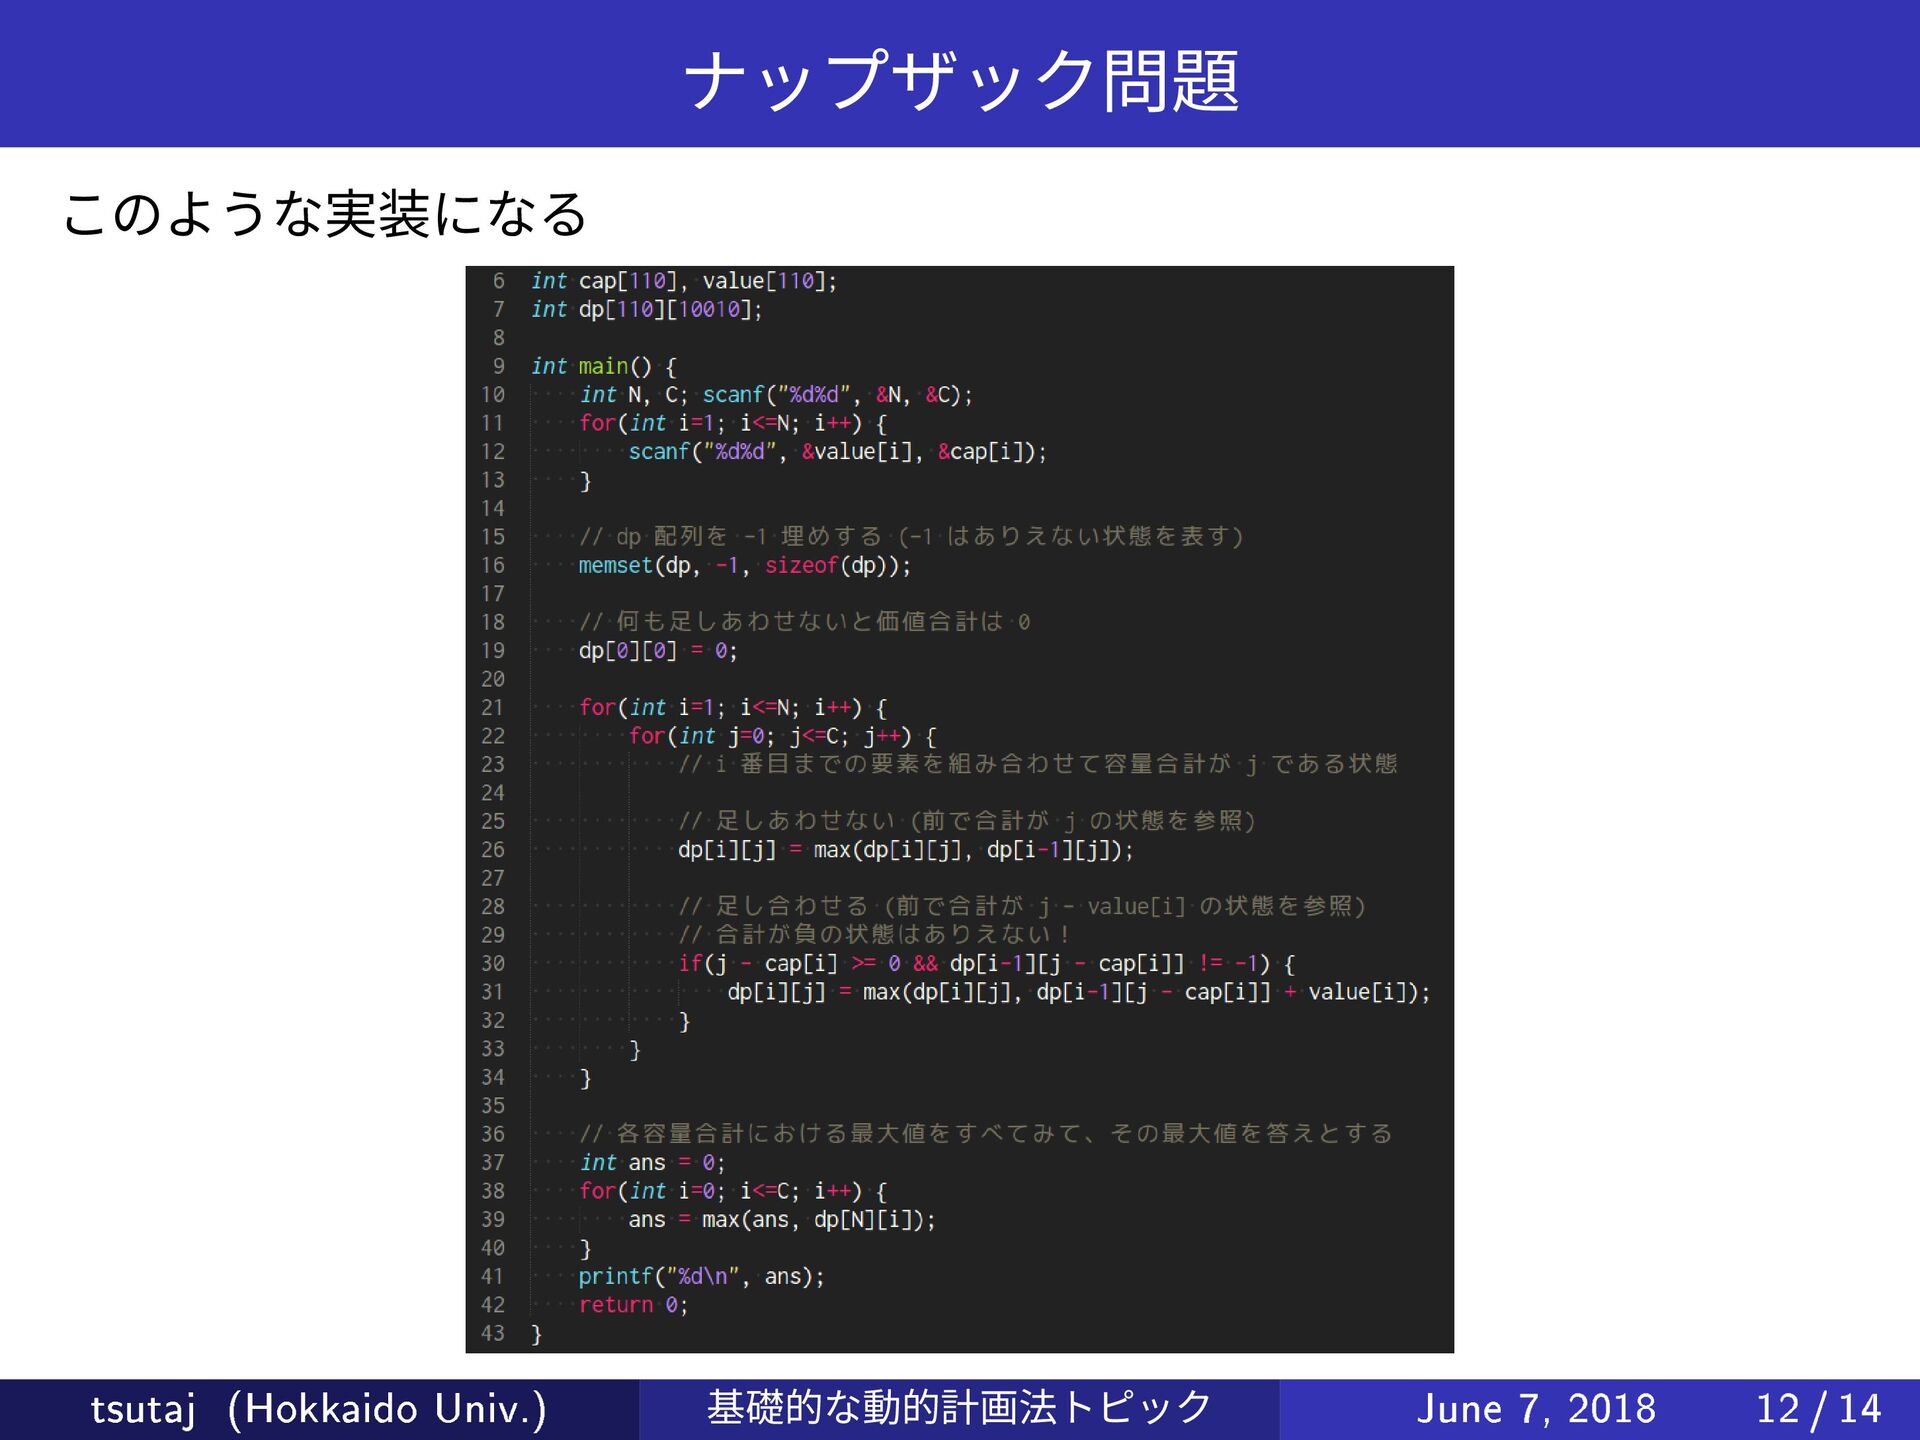
Task: Click the author name tsutaj in footer
Action: (142, 1409)
